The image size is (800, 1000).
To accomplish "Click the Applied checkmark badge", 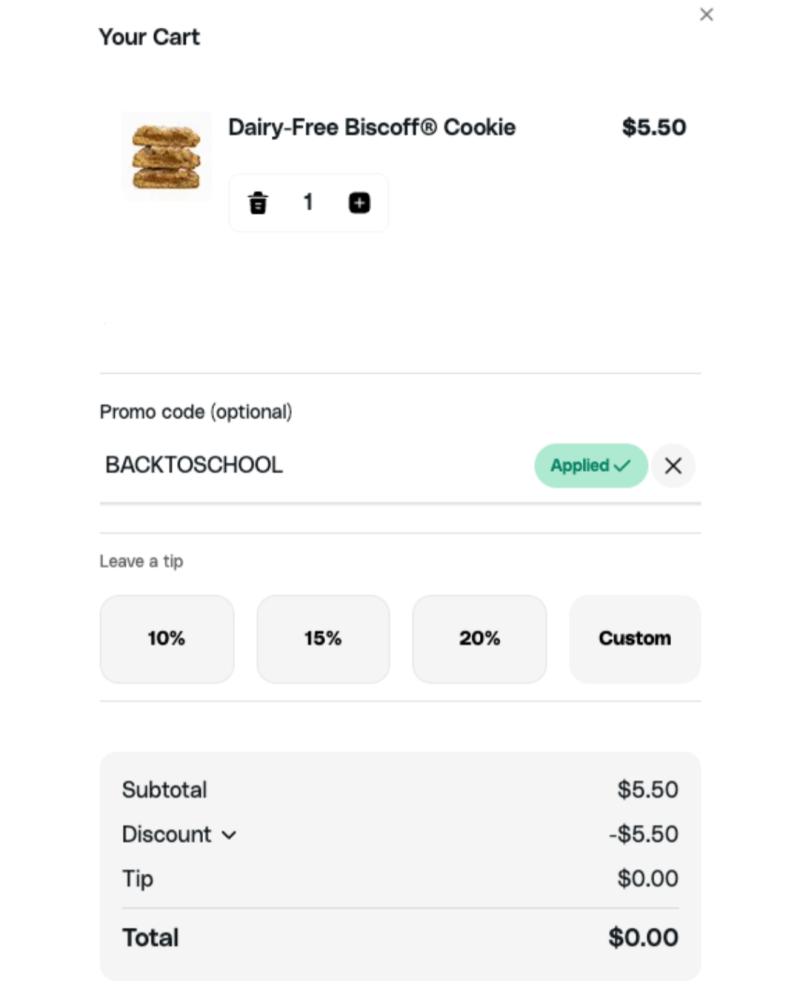I will point(591,466).
